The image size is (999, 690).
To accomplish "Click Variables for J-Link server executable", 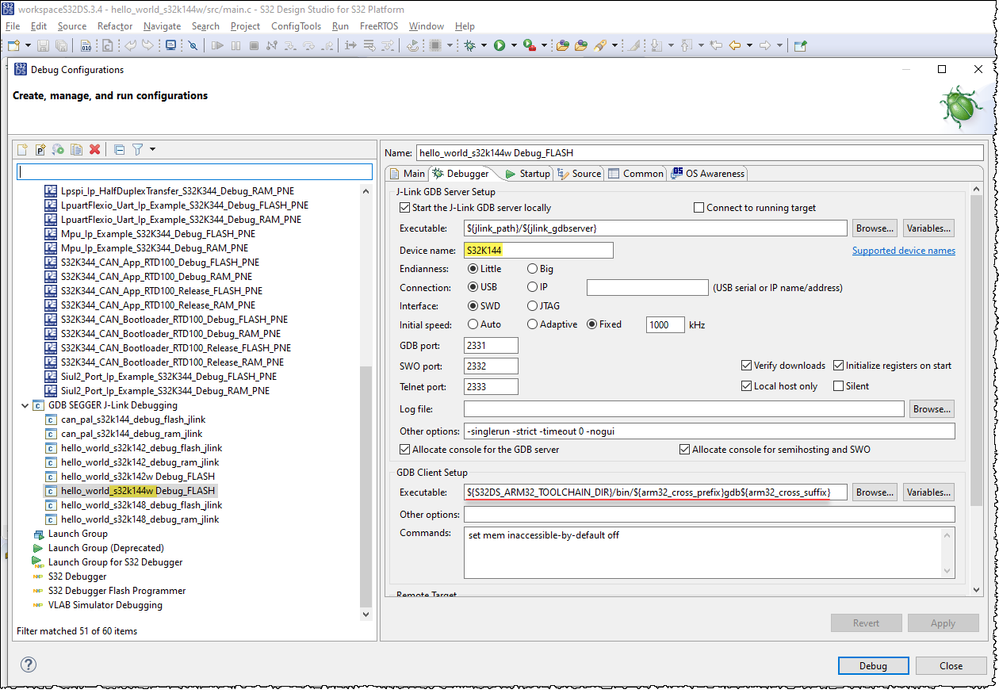I will pos(928,228).
